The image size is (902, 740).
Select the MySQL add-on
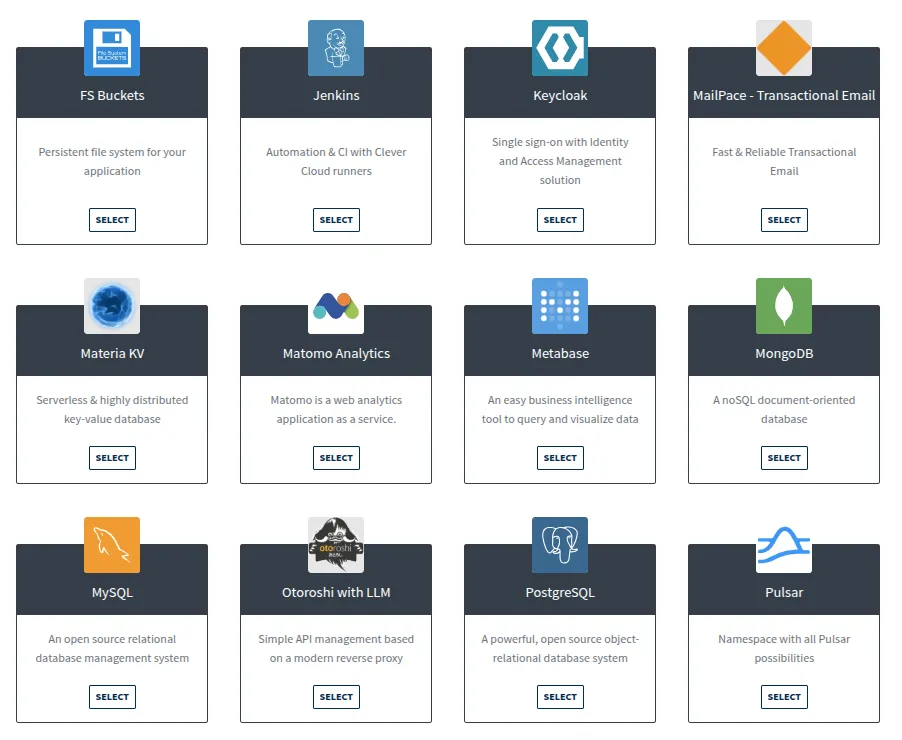tap(112, 697)
